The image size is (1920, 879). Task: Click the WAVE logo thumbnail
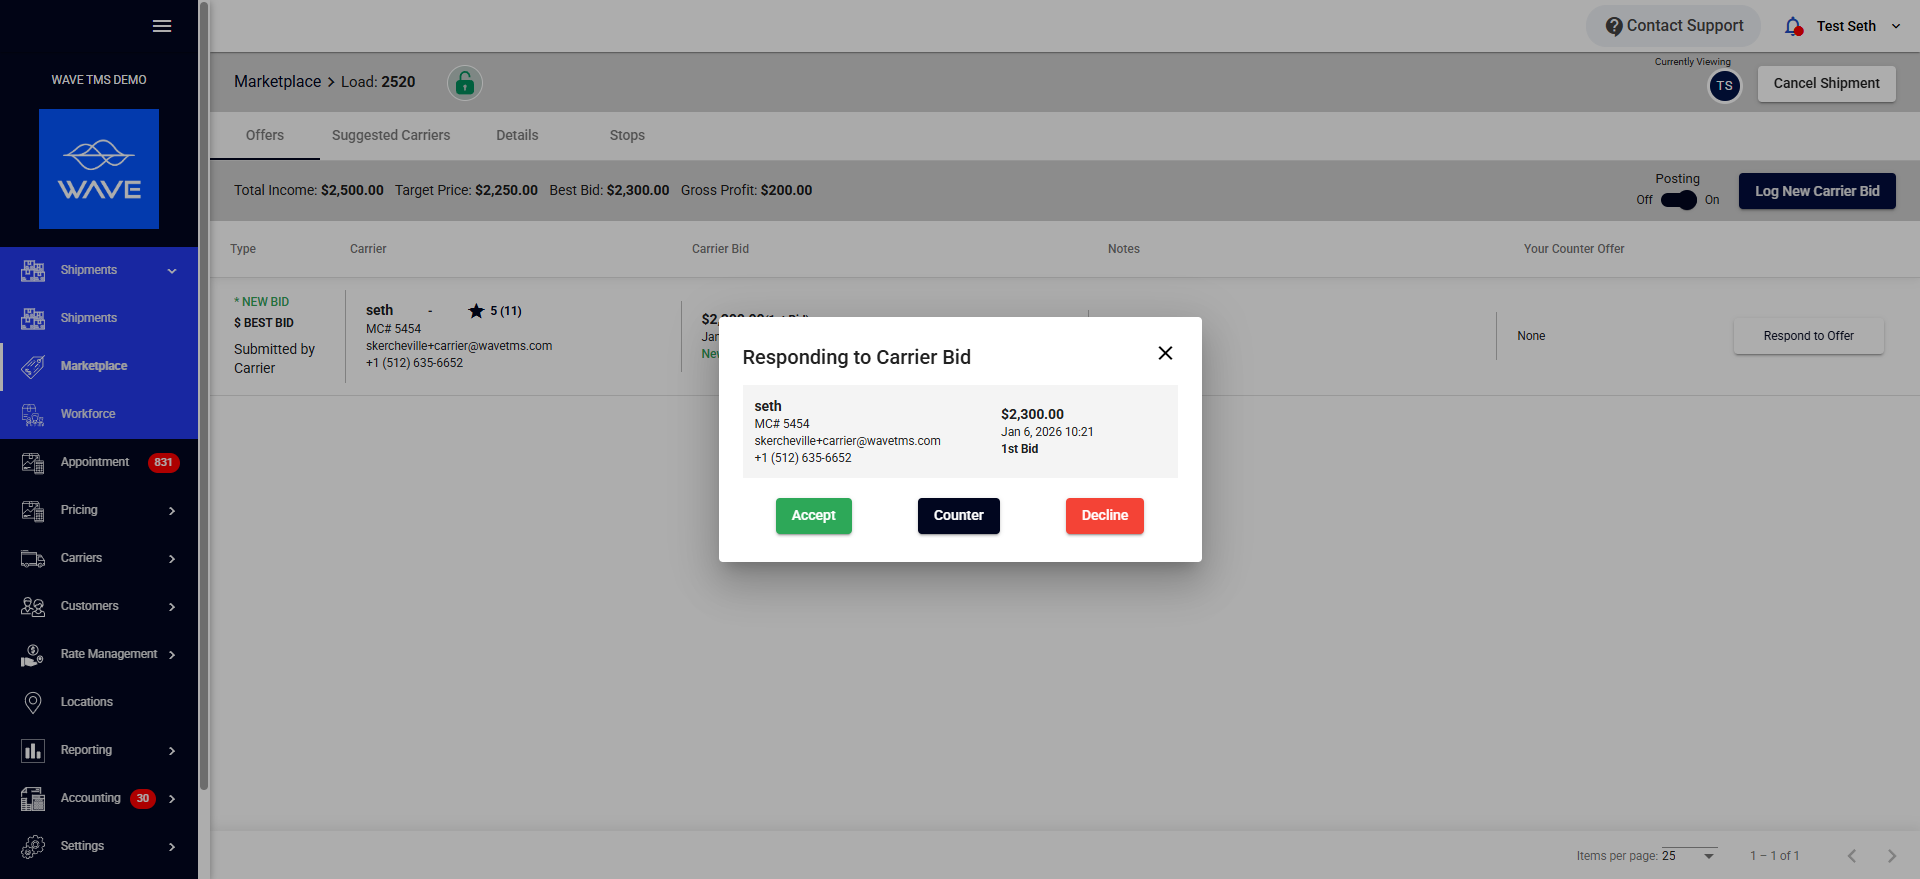point(99,169)
